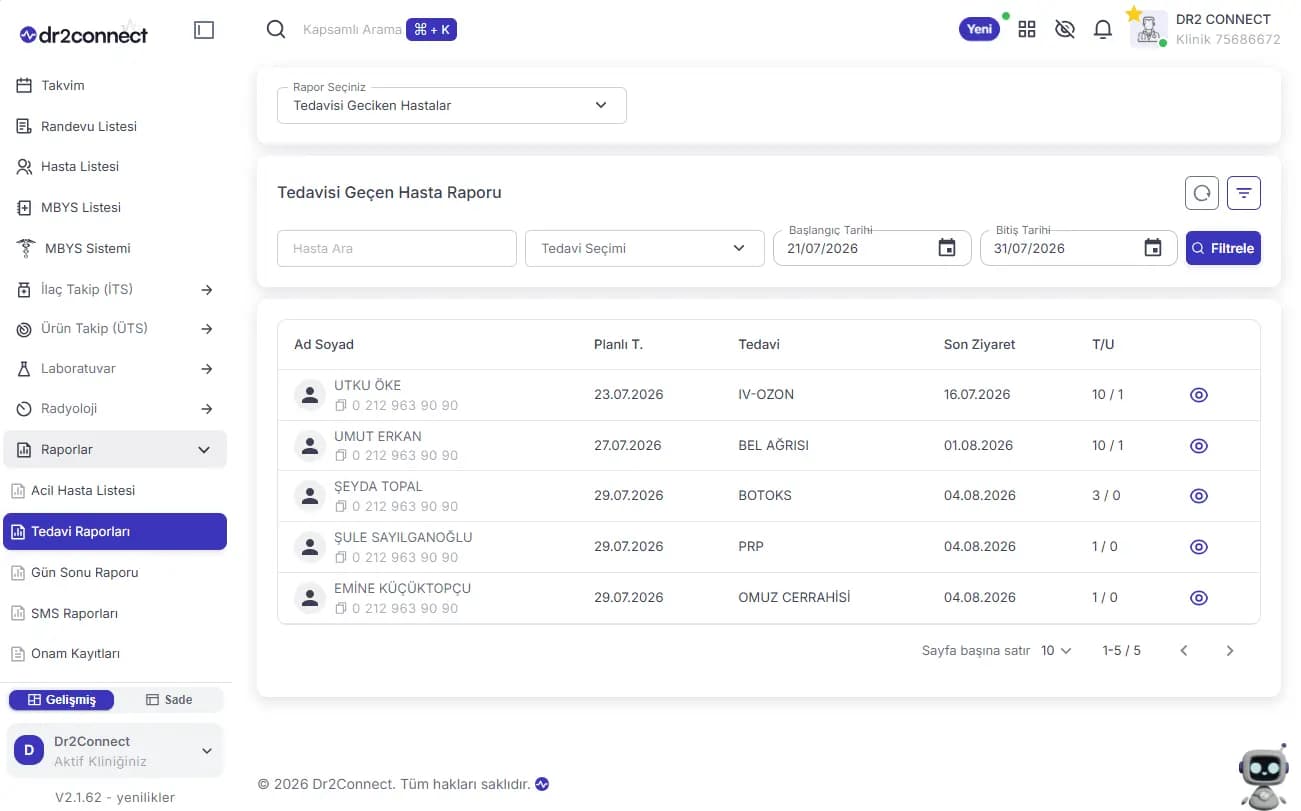View details for UMUT ERKAN row

(x=1199, y=446)
